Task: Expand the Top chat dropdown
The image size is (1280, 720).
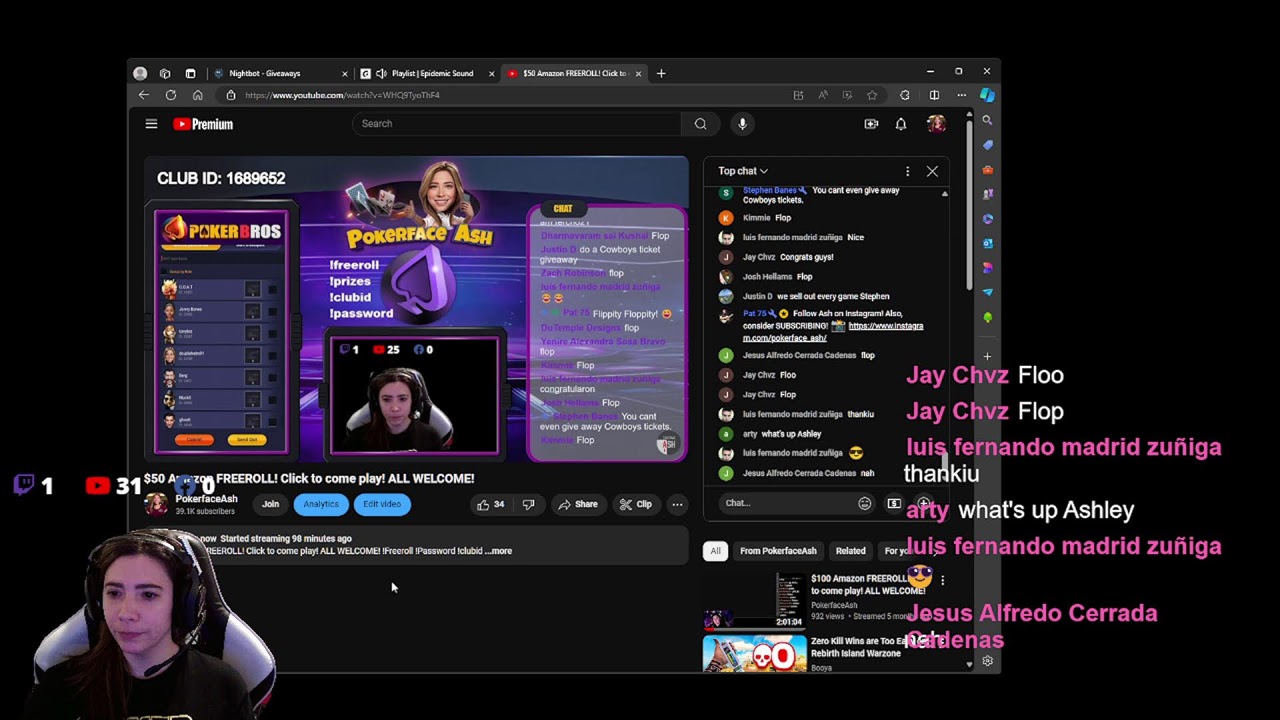Action: click(x=743, y=171)
